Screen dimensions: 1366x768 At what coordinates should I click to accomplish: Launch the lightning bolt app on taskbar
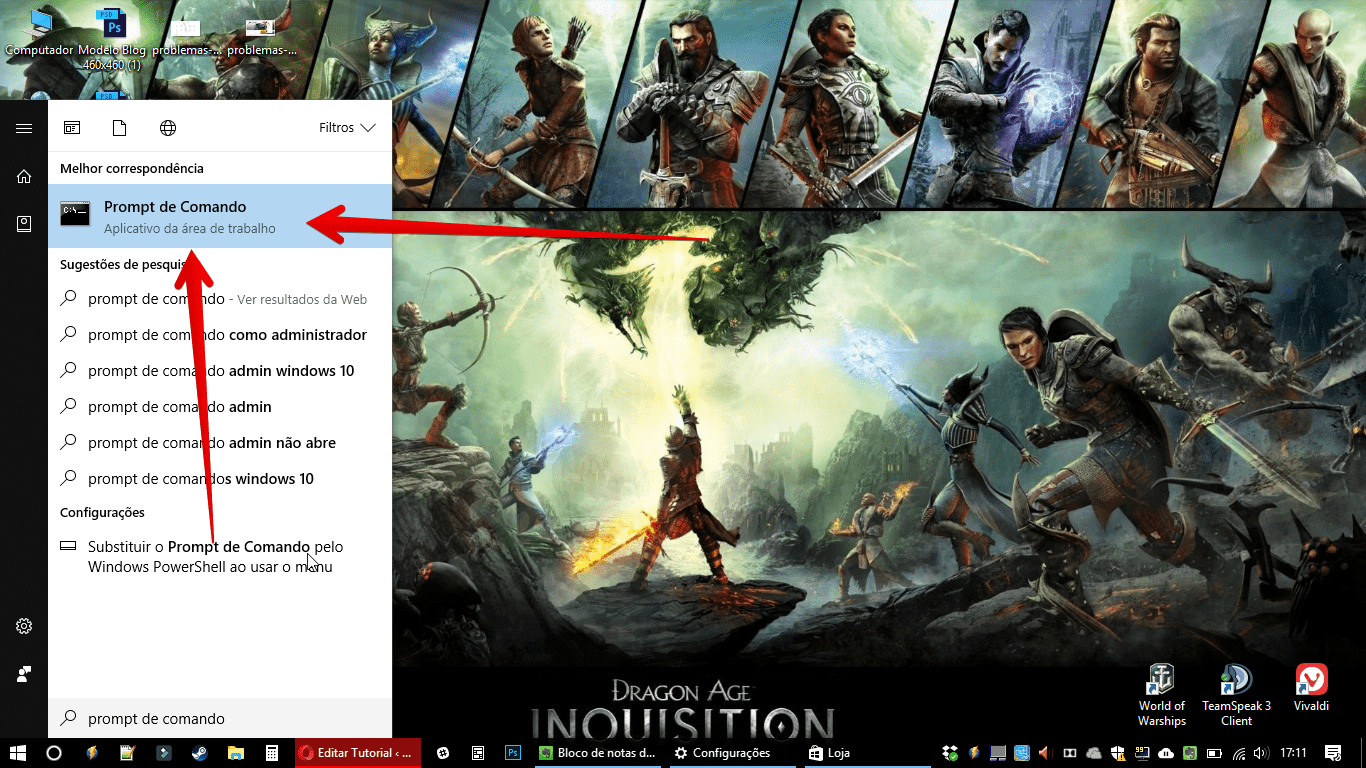click(91, 753)
